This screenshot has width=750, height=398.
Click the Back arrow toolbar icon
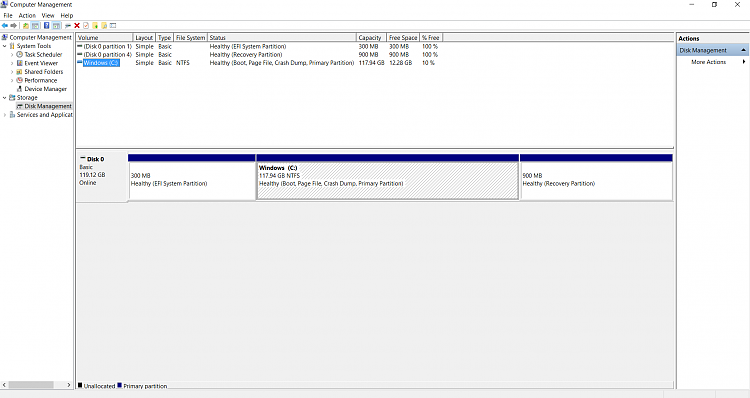(5, 25)
